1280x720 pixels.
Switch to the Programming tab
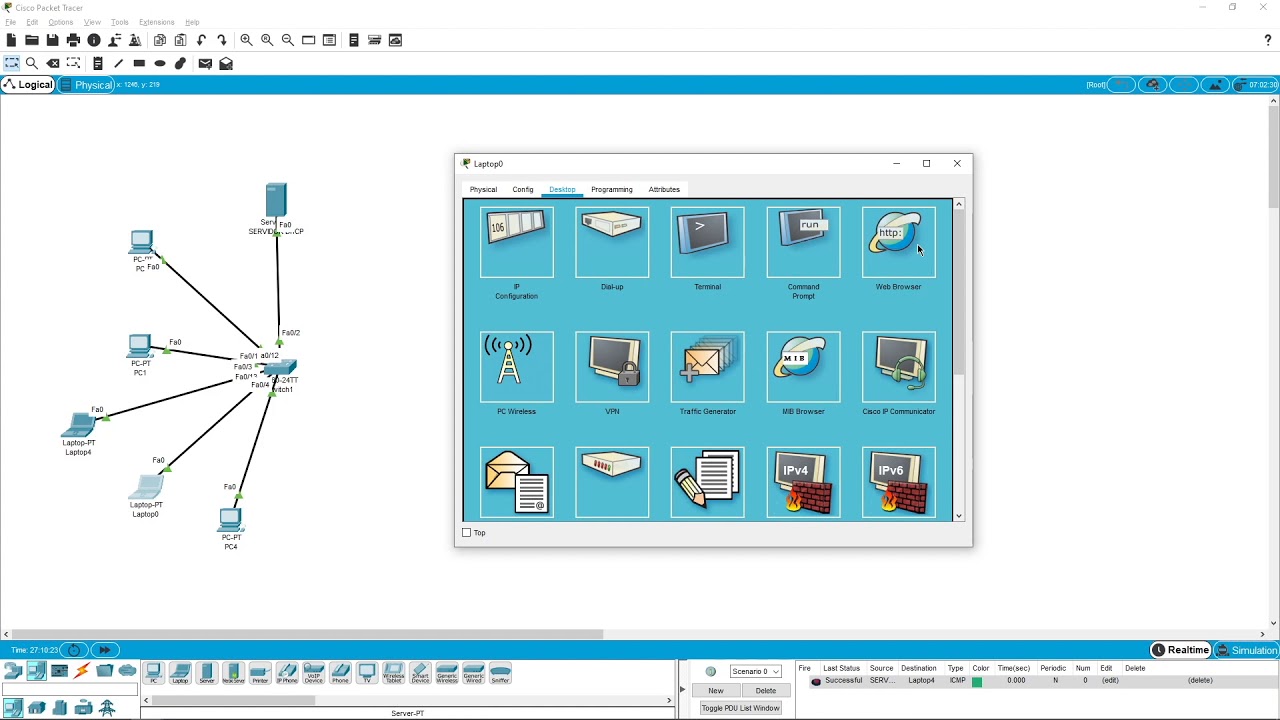pos(611,189)
